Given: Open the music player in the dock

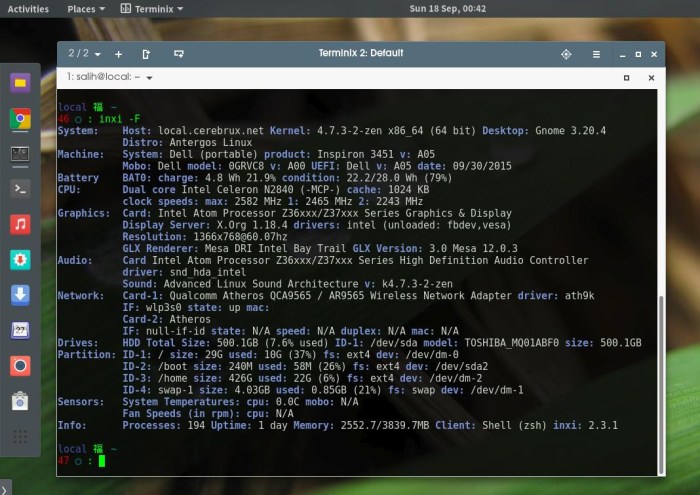Looking at the screenshot, I should 20,224.
